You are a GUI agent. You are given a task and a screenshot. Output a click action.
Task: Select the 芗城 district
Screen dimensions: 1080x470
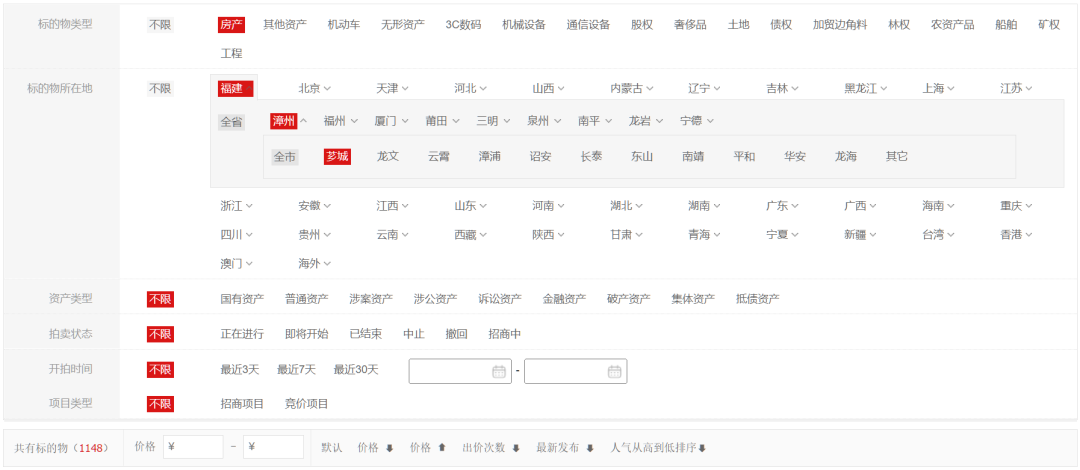tap(338, 156)
